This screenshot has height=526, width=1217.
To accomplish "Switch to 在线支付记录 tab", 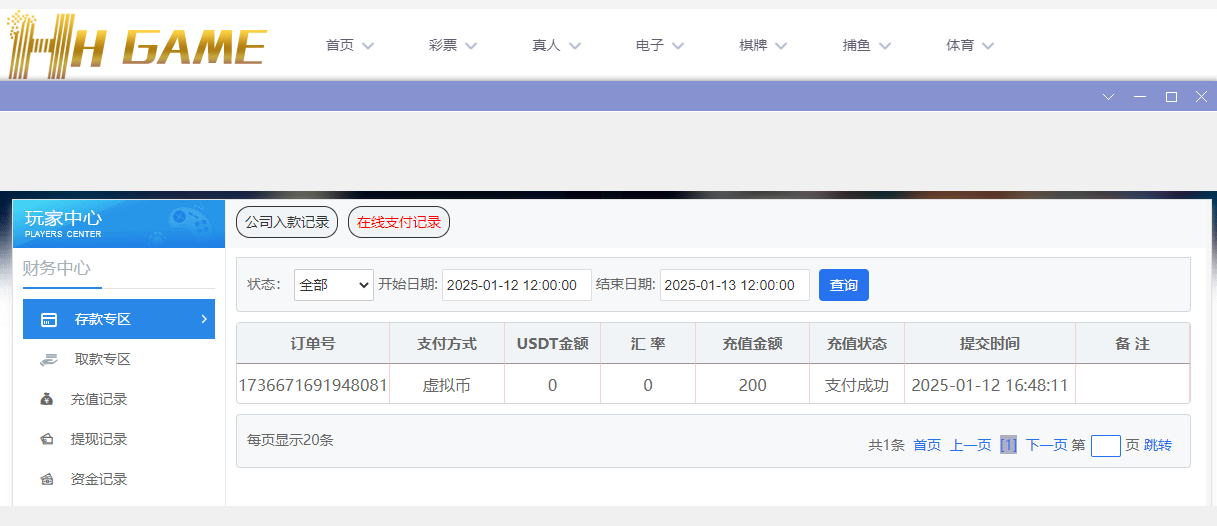I will tap(399, 222).
